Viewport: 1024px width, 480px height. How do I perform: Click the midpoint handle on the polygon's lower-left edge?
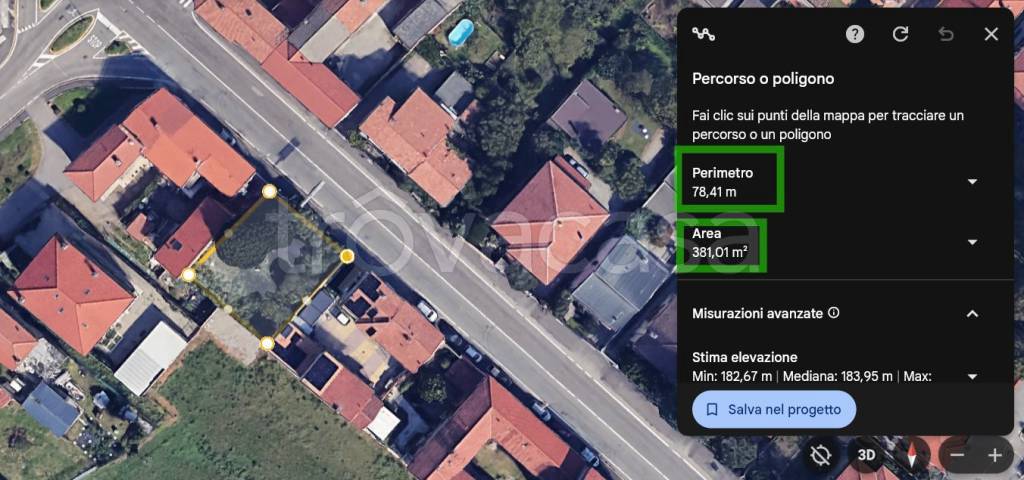coord(227,309)
